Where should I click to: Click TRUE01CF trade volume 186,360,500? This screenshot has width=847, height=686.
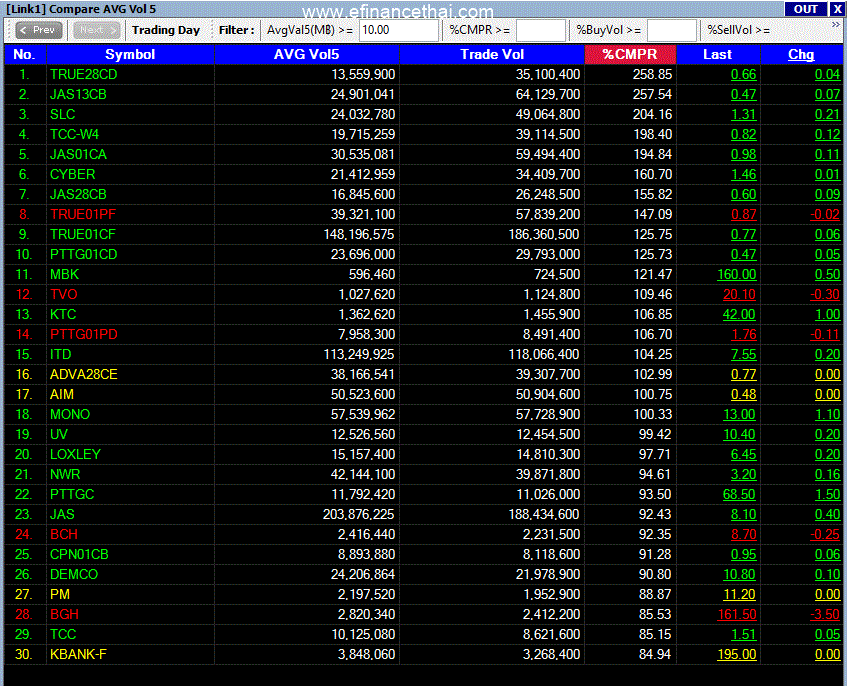coord(544,234)
